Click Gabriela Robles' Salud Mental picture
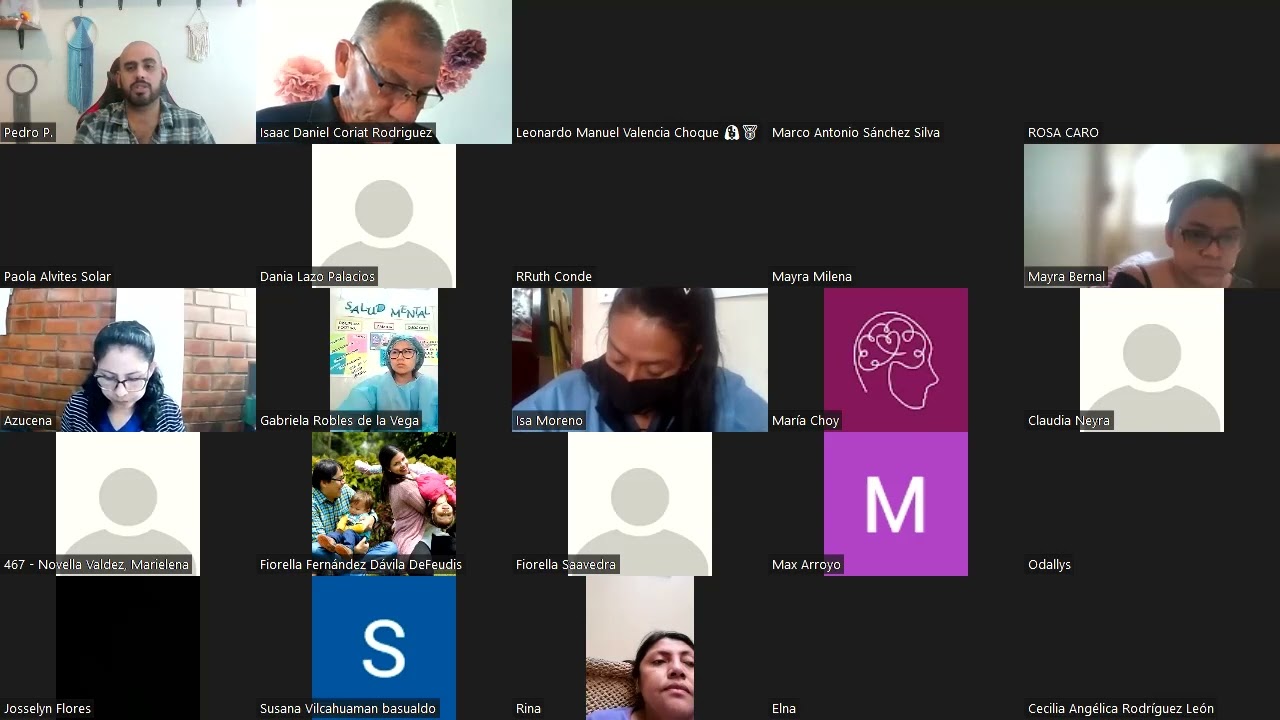This screenshot has width=1280, height=720. (x=384, y=360)
